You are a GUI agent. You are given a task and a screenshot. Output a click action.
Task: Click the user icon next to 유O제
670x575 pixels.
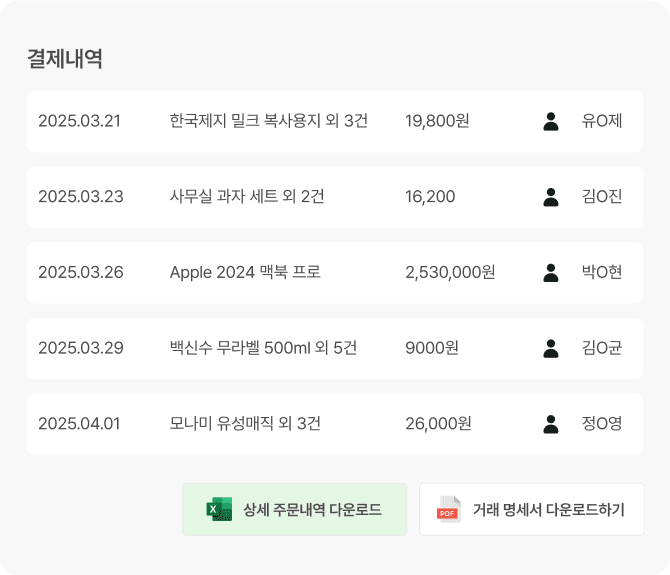(551, 121)
